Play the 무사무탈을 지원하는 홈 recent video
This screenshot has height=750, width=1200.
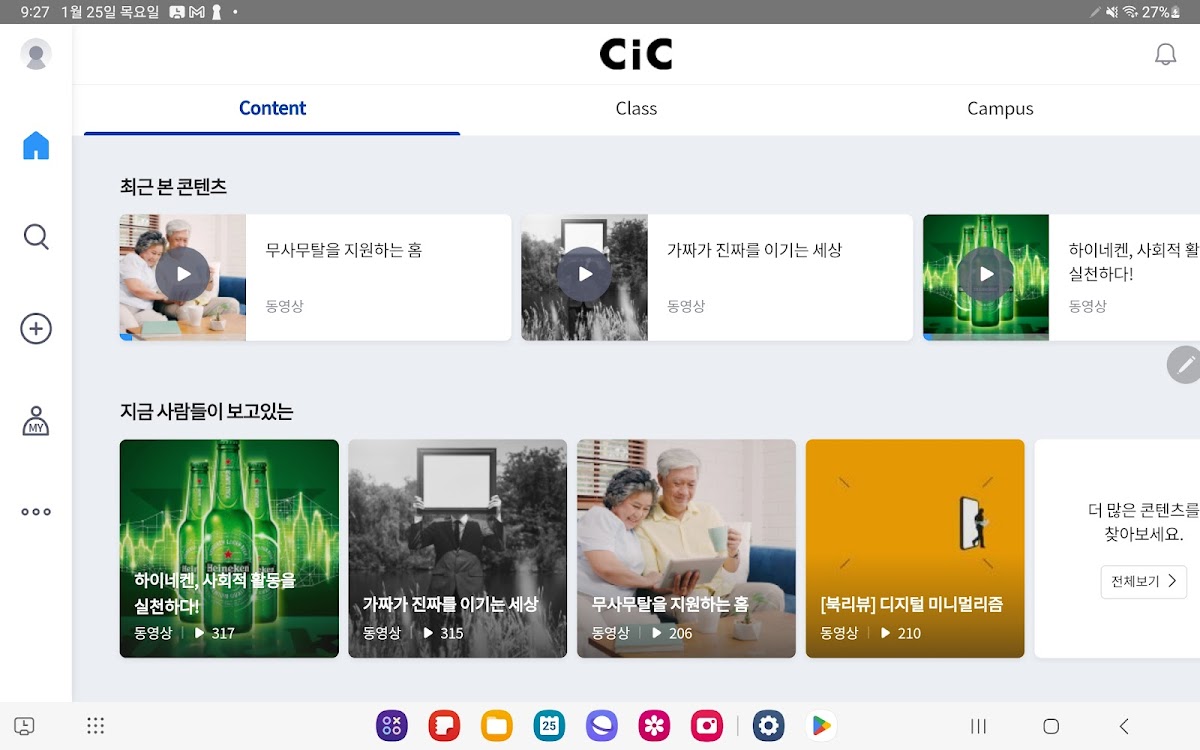click(x=183, y=274)
